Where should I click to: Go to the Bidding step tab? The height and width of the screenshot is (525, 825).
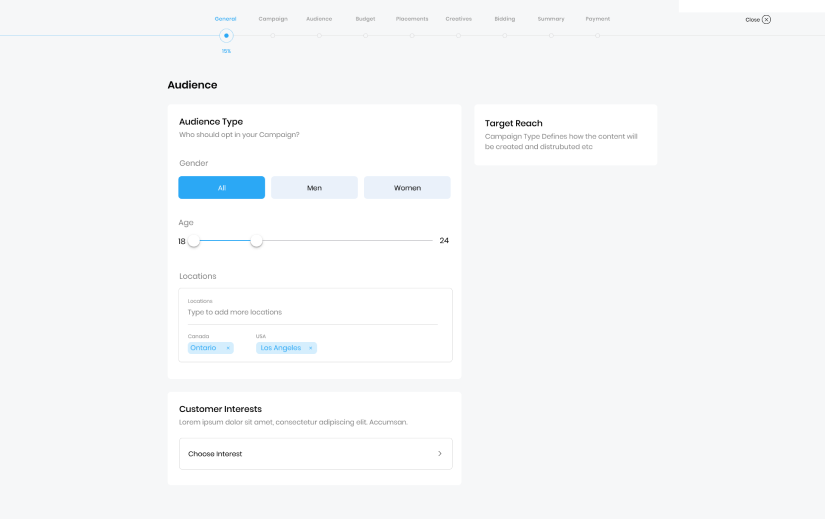click(505, 19)
